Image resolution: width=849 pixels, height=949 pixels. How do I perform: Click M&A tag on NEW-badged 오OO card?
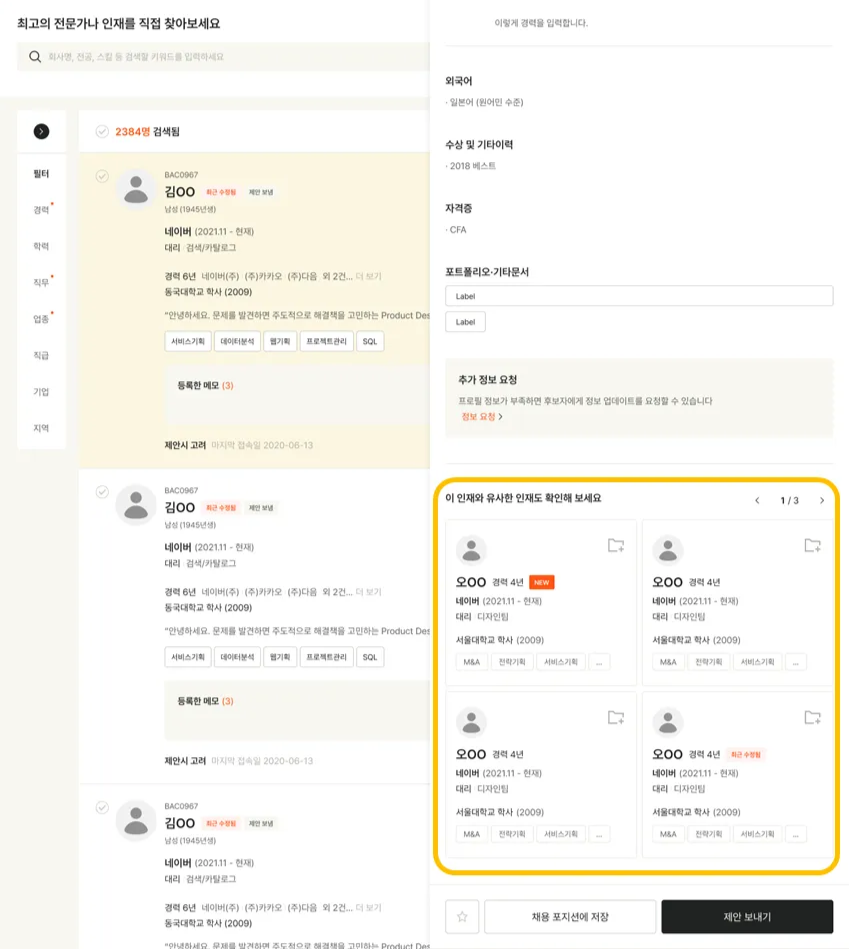click(471, 662)
